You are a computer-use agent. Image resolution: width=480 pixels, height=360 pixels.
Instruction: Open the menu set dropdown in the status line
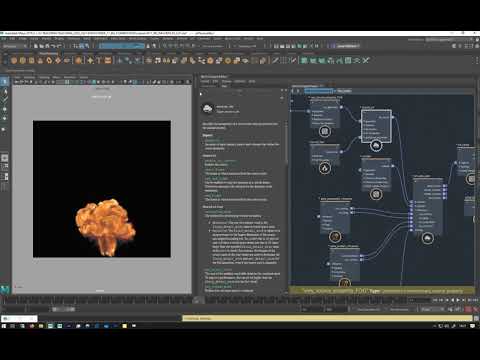coord(15,46)
